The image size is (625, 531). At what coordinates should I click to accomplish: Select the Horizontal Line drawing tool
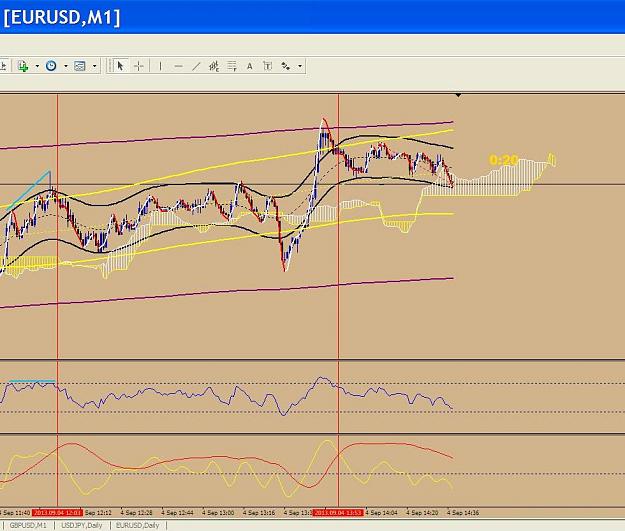178,66
